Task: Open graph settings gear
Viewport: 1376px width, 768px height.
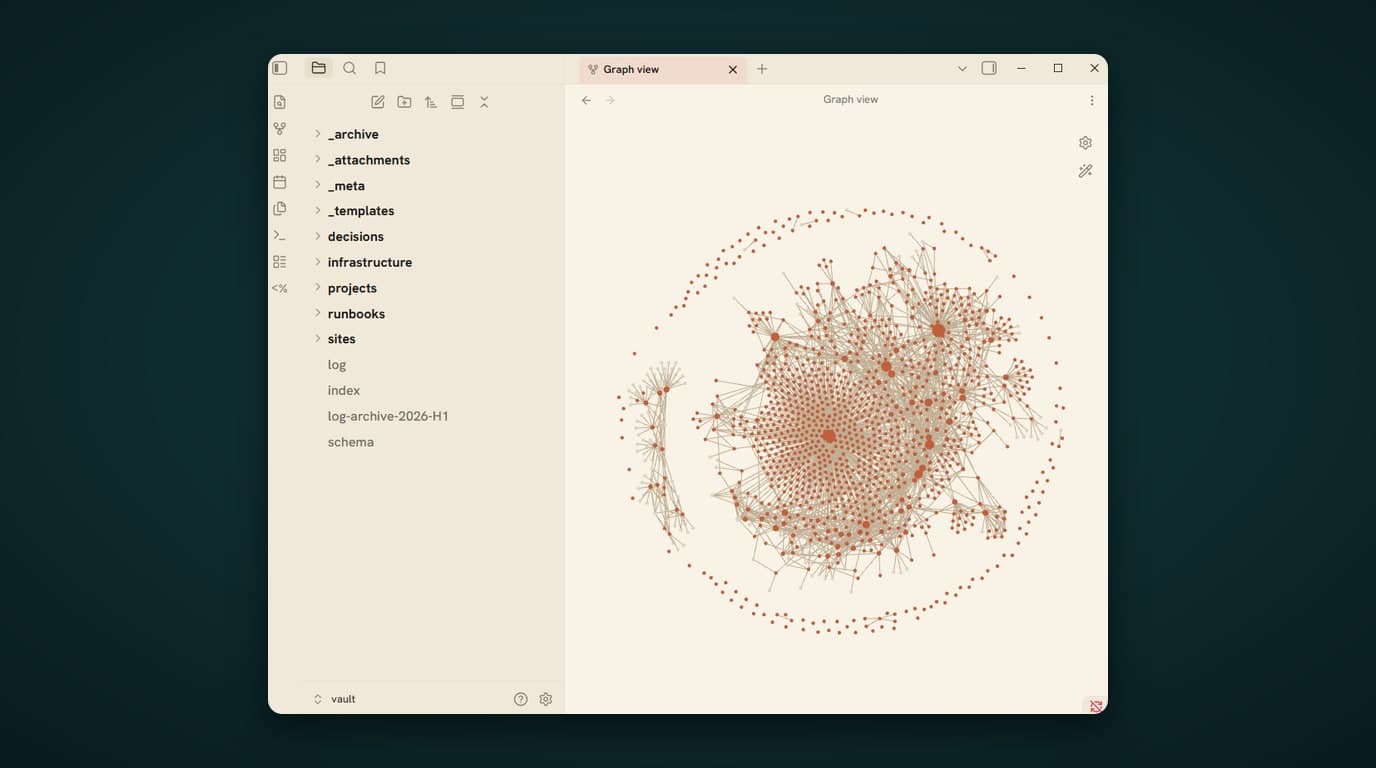Action: coord(1085,143)
